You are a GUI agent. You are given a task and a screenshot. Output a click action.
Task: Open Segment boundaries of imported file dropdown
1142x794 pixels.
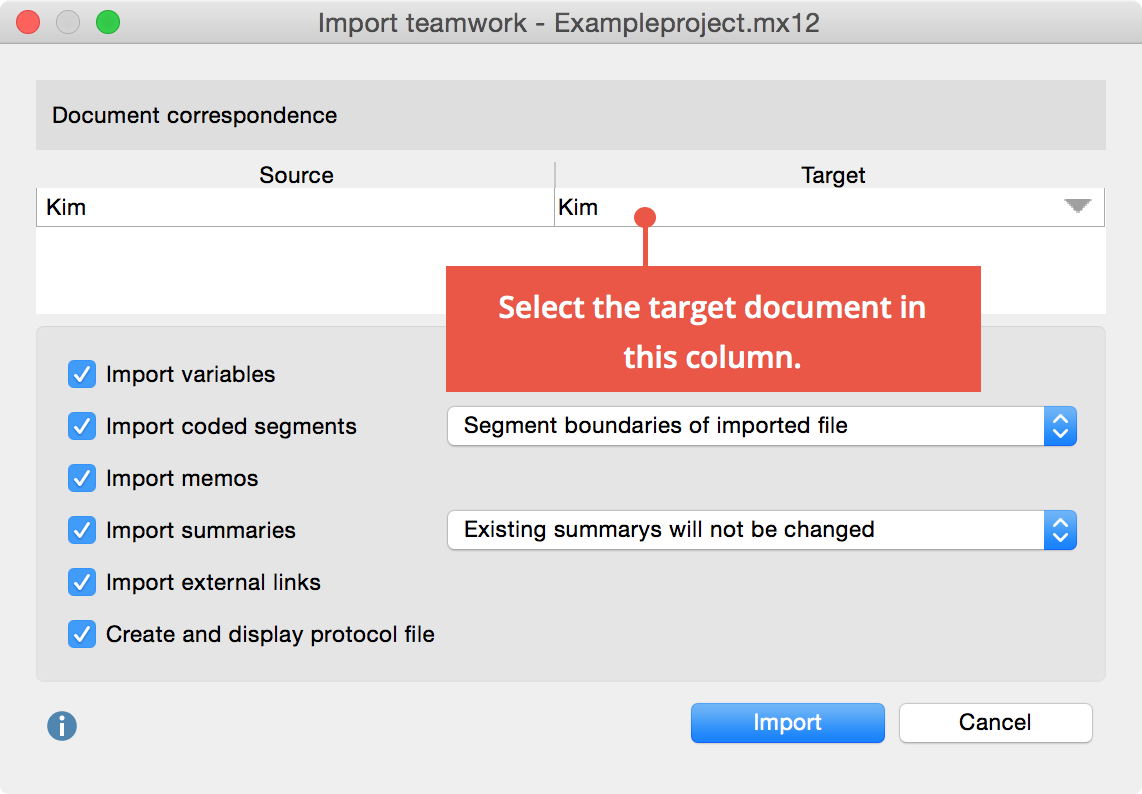pos(762,426)
